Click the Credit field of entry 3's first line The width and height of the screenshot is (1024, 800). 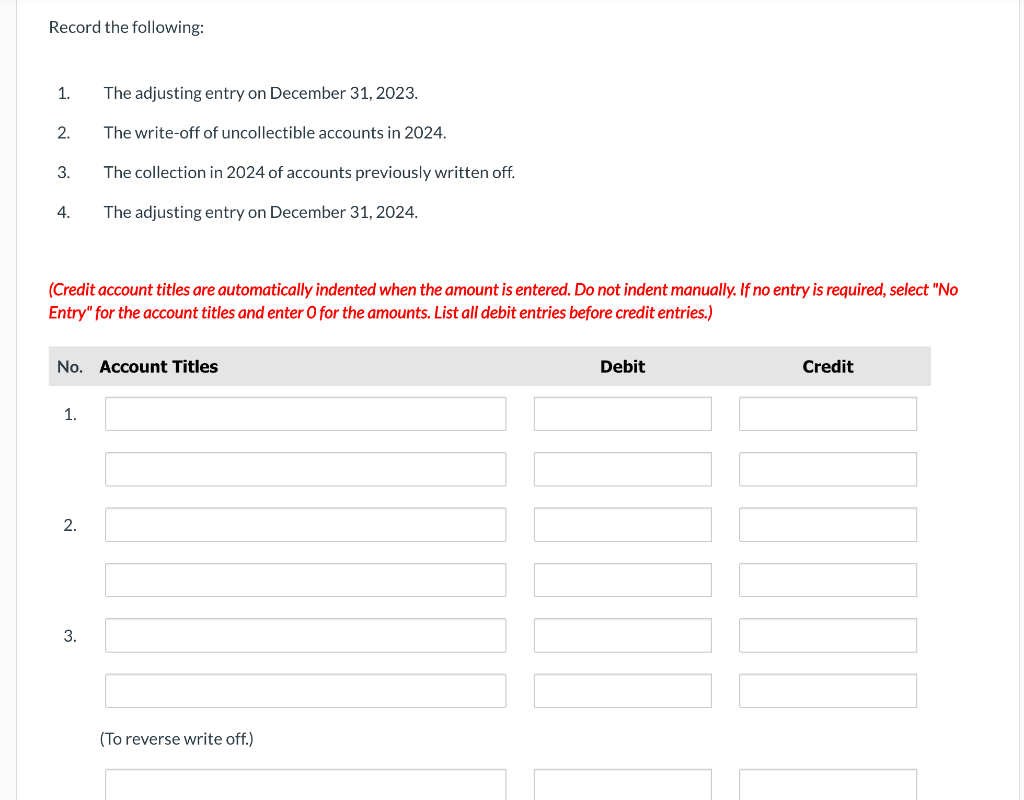[827, 634]
